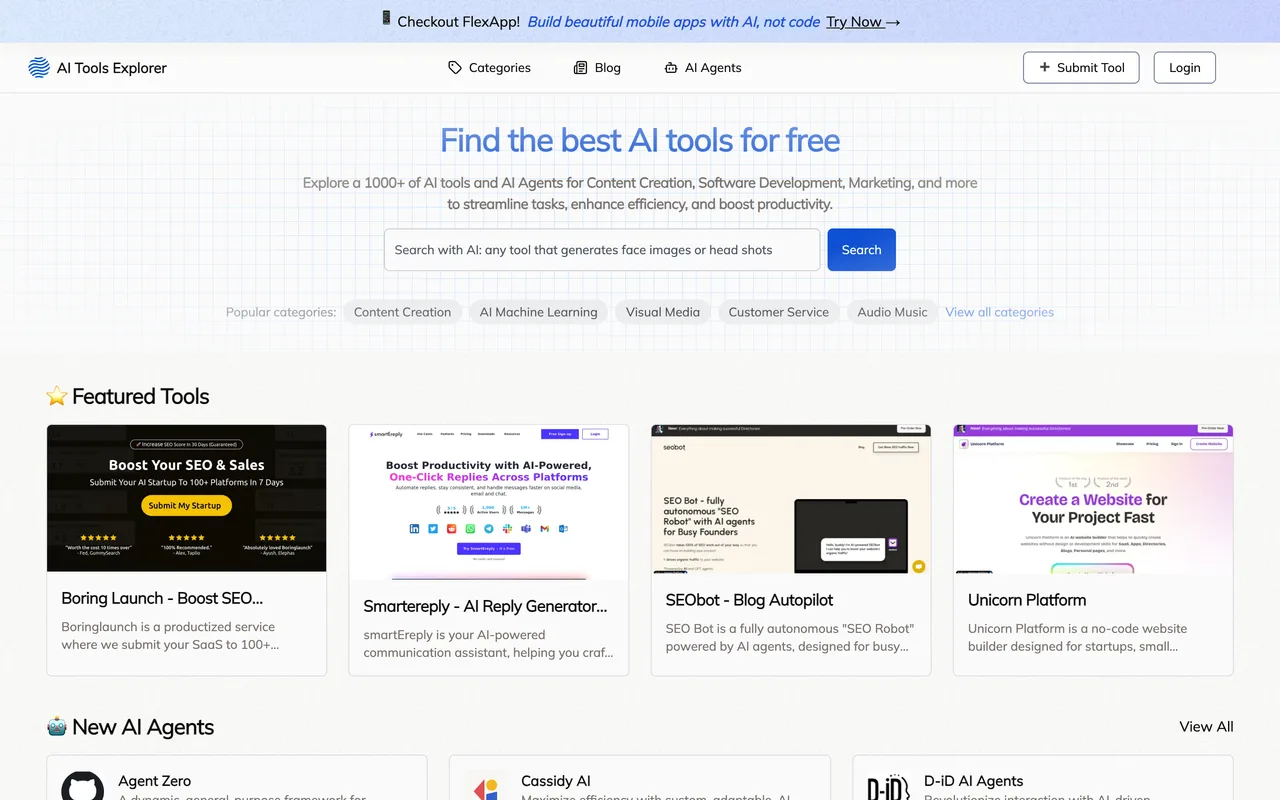The width and height of the screenshot is (1280, 800).
Task: Open the Smartereply thumbnail image
Action: point(489,502)
